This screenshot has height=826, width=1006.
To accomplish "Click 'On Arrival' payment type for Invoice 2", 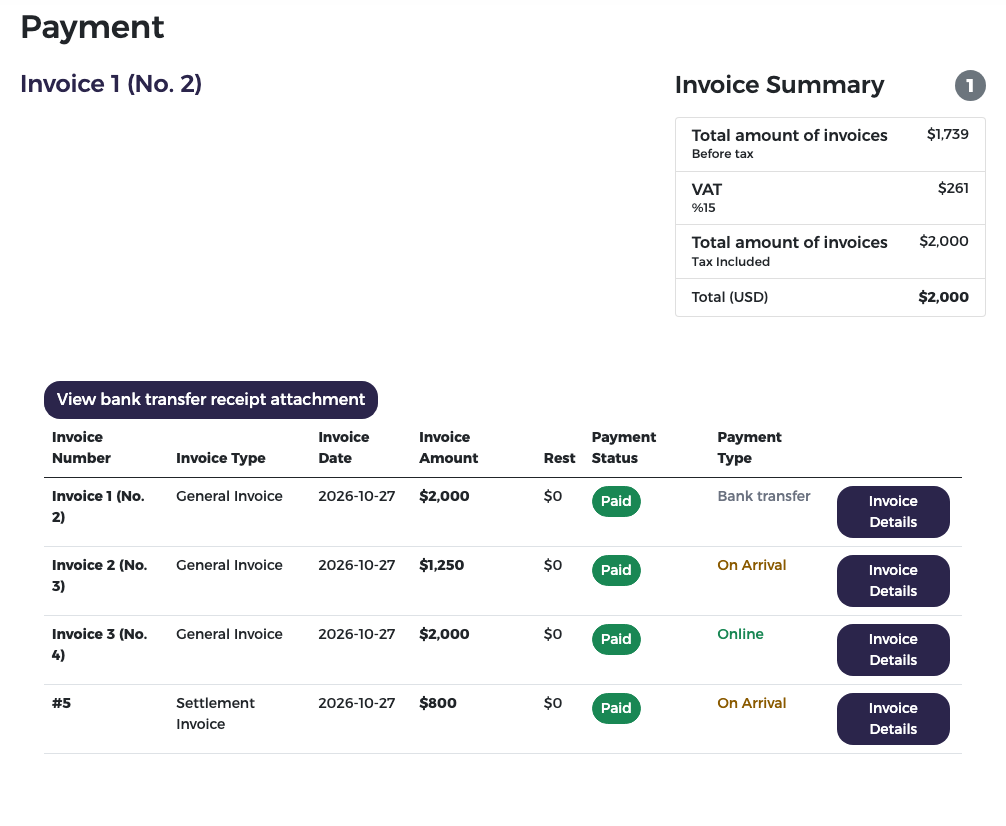I will 751,565.
